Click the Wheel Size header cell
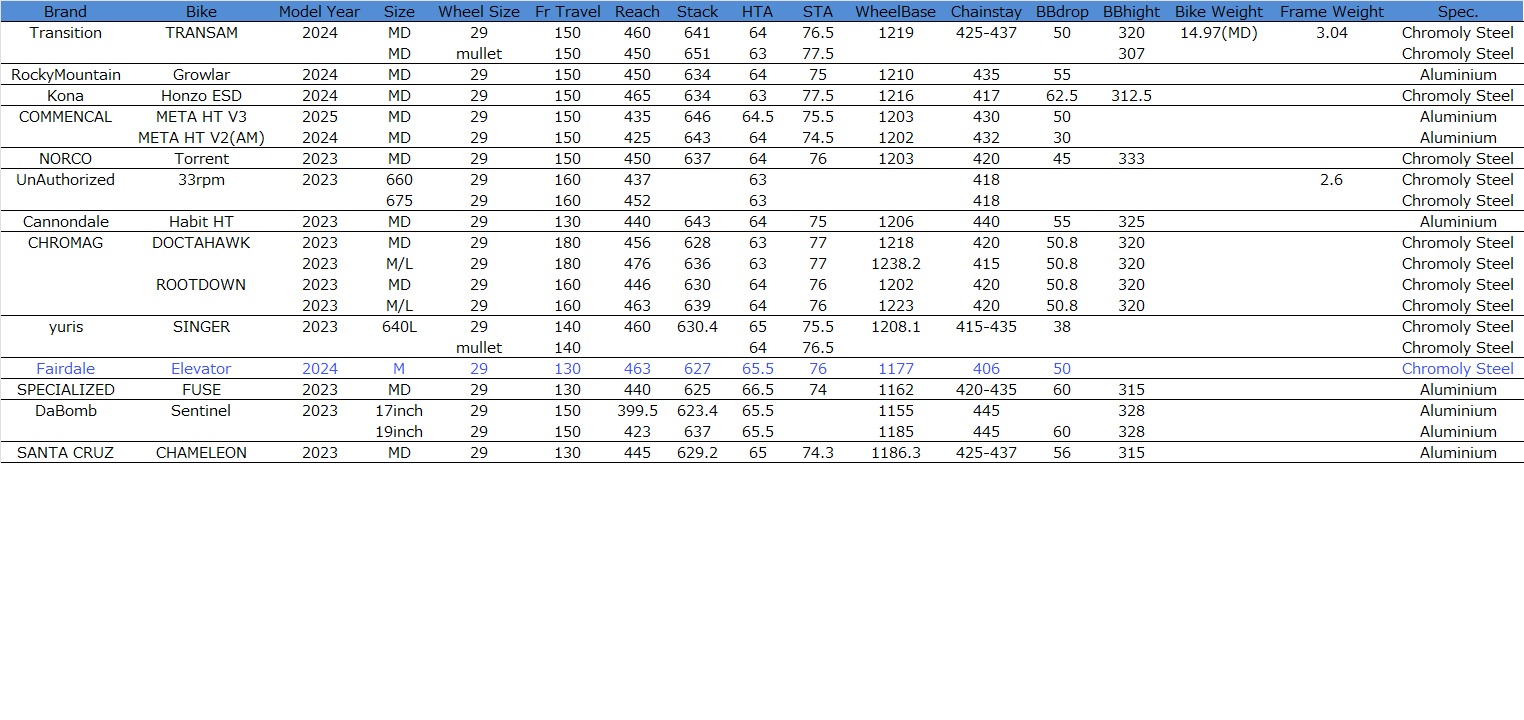Image resolution: width=1524 pixels, height=720 pixels. coord(479,12)
